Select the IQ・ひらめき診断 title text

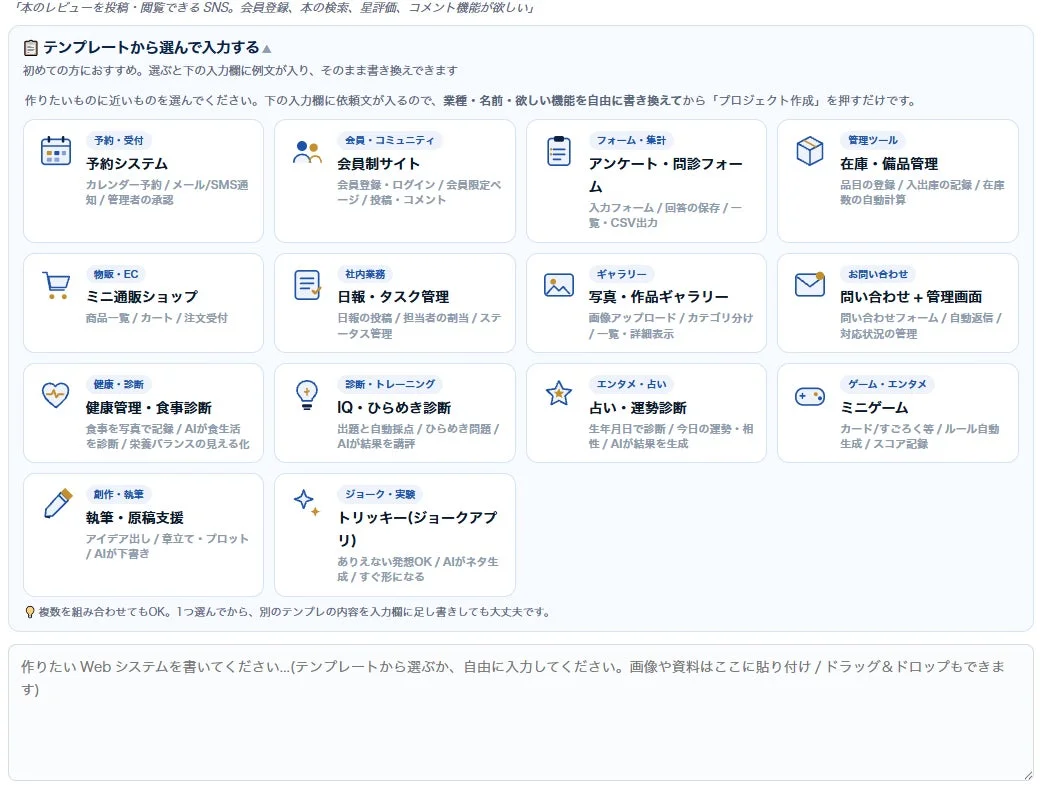tap(394, 407)
